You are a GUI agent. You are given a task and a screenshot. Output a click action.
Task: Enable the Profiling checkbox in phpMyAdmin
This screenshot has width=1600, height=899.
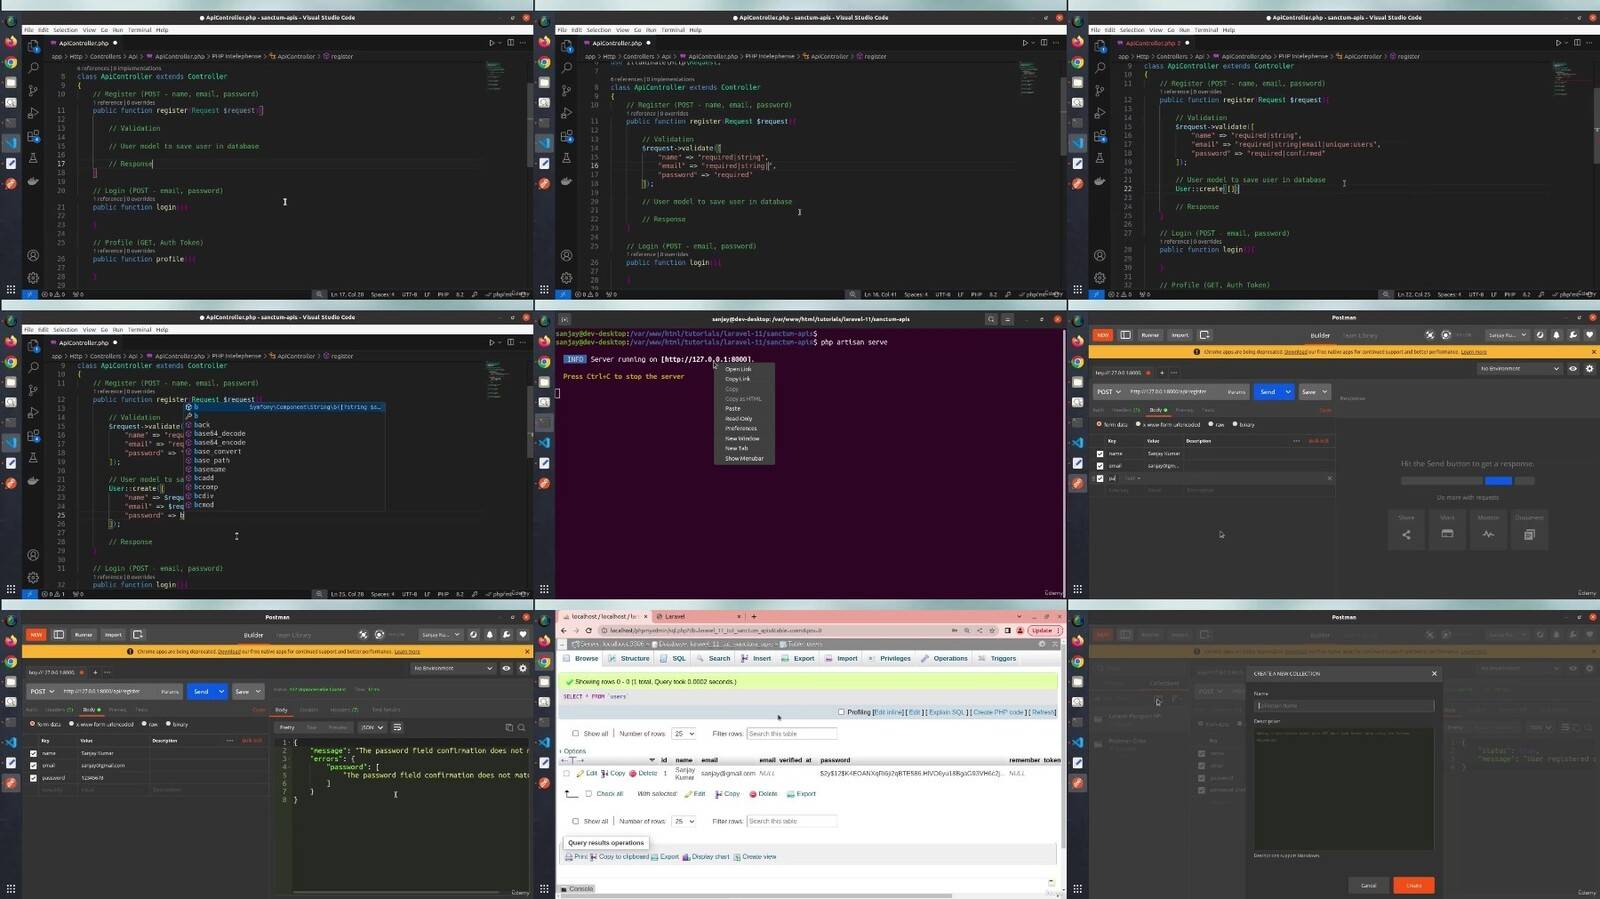tap(841, 712)
